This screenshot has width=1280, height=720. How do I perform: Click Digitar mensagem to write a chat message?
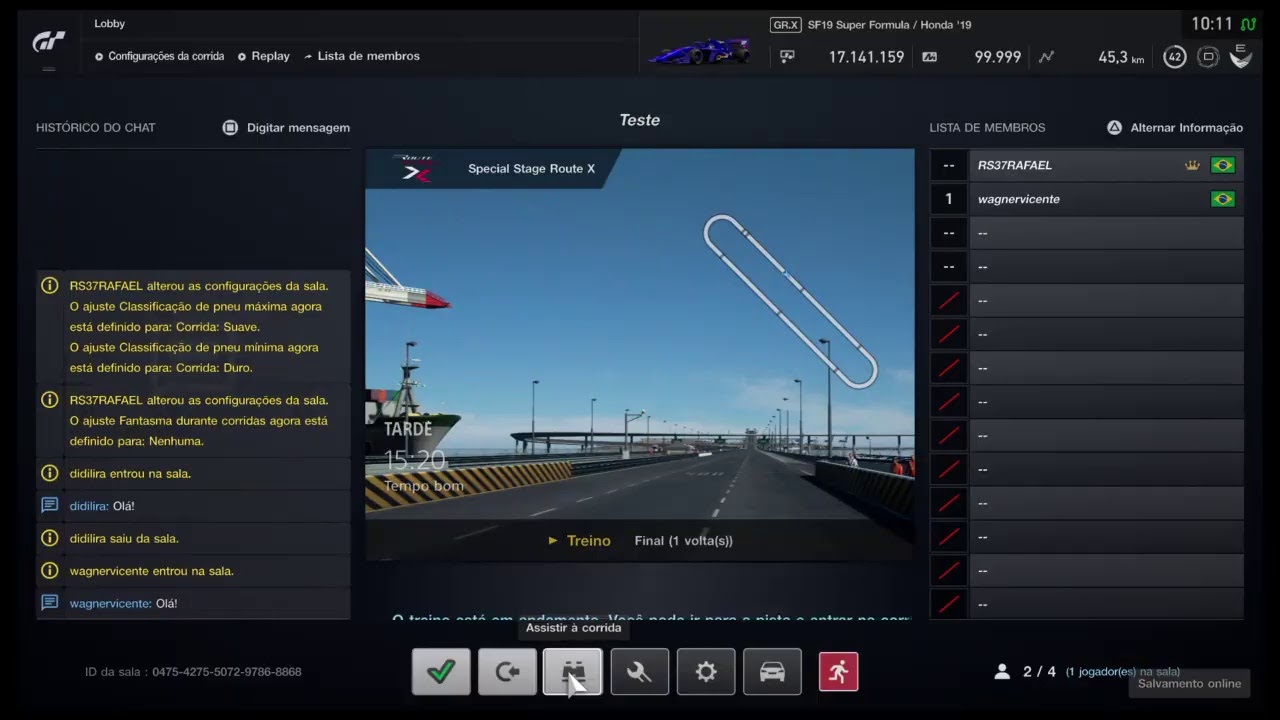click(x=298, y=128)
